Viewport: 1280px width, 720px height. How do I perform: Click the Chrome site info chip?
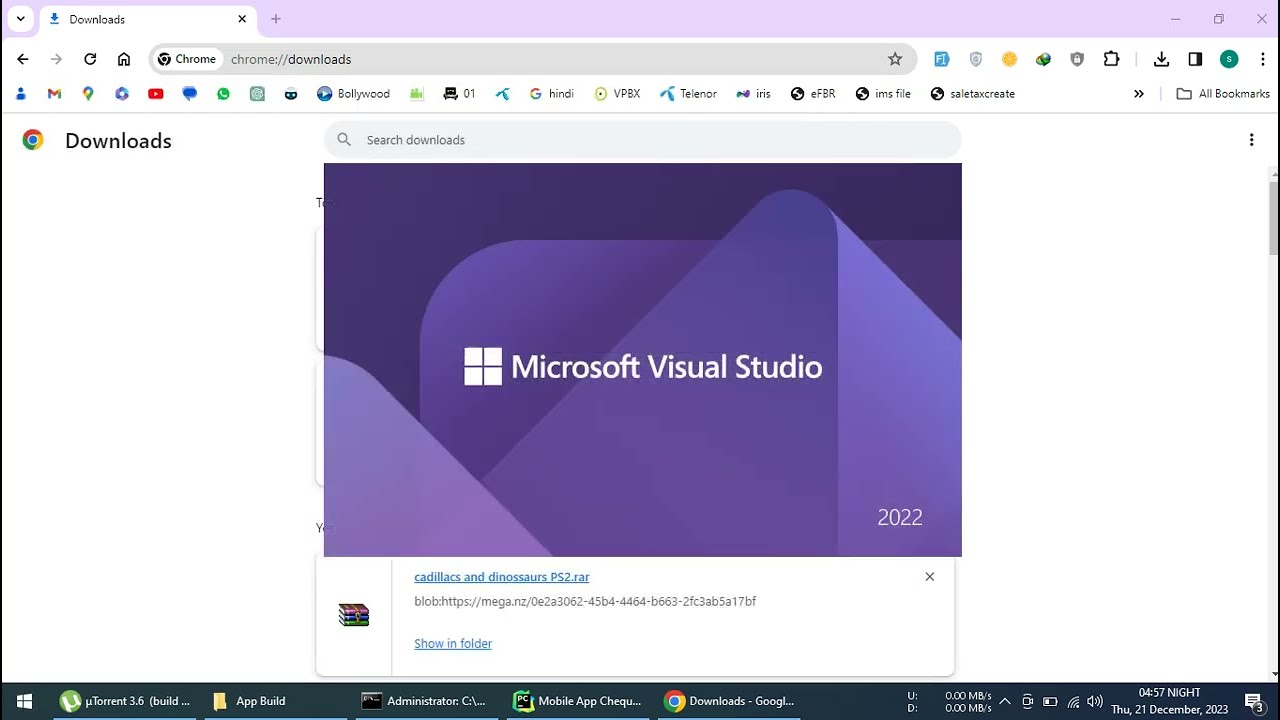(x=187, y=59)
